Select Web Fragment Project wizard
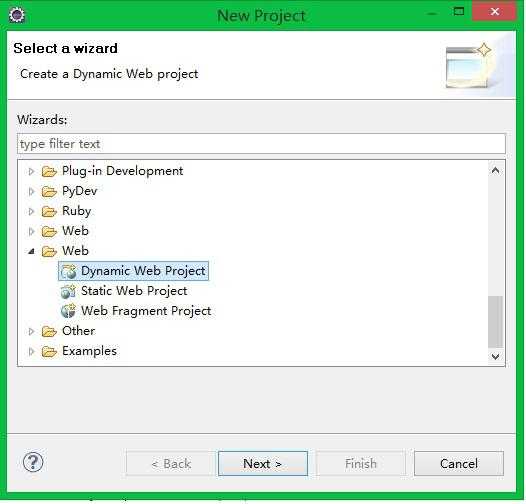The width and height of the screenshot is (526, 504). (x=146, y=311)
